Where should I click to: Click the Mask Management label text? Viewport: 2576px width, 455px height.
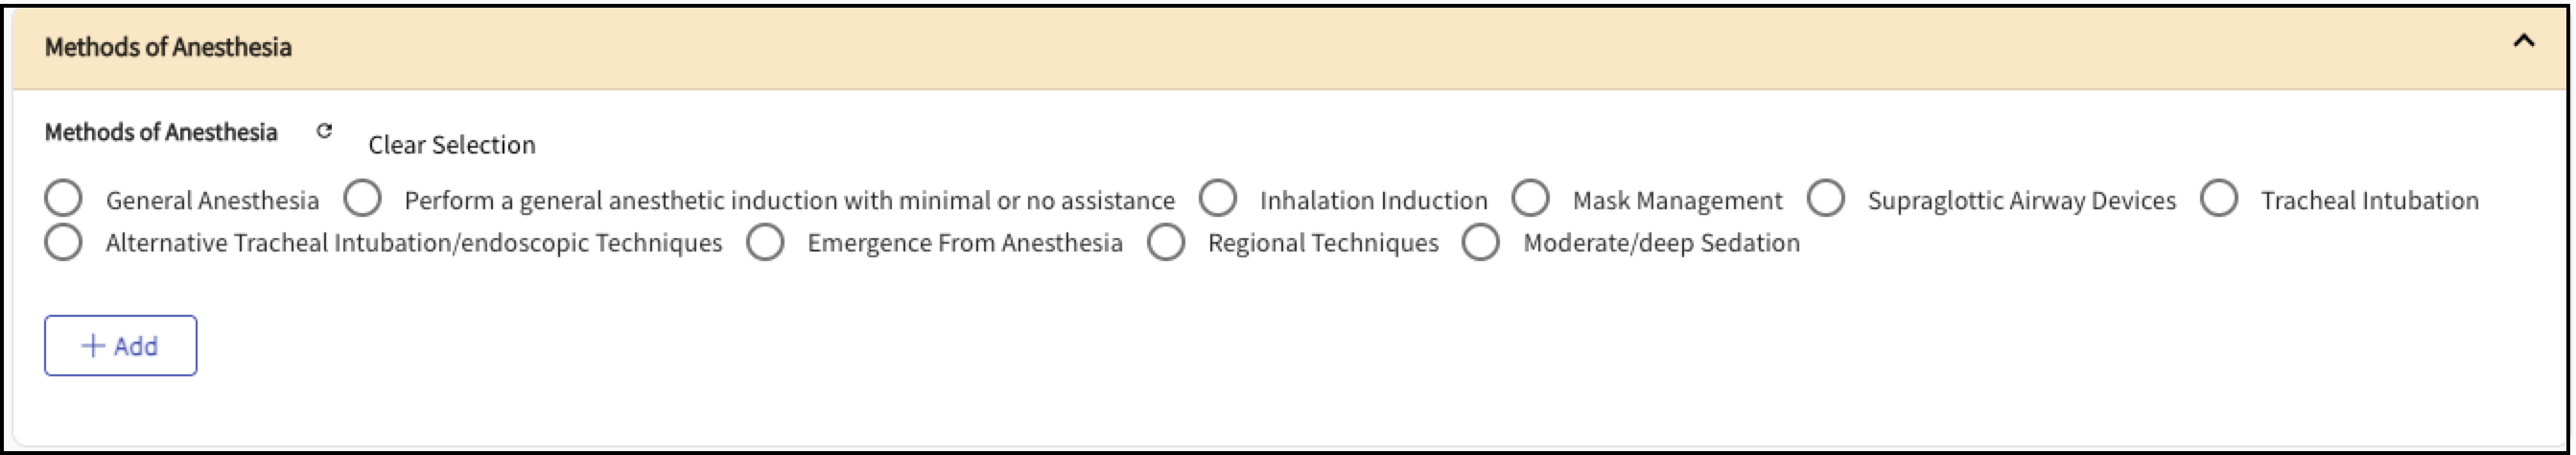pyautogui.click(x=1677, y=201)
